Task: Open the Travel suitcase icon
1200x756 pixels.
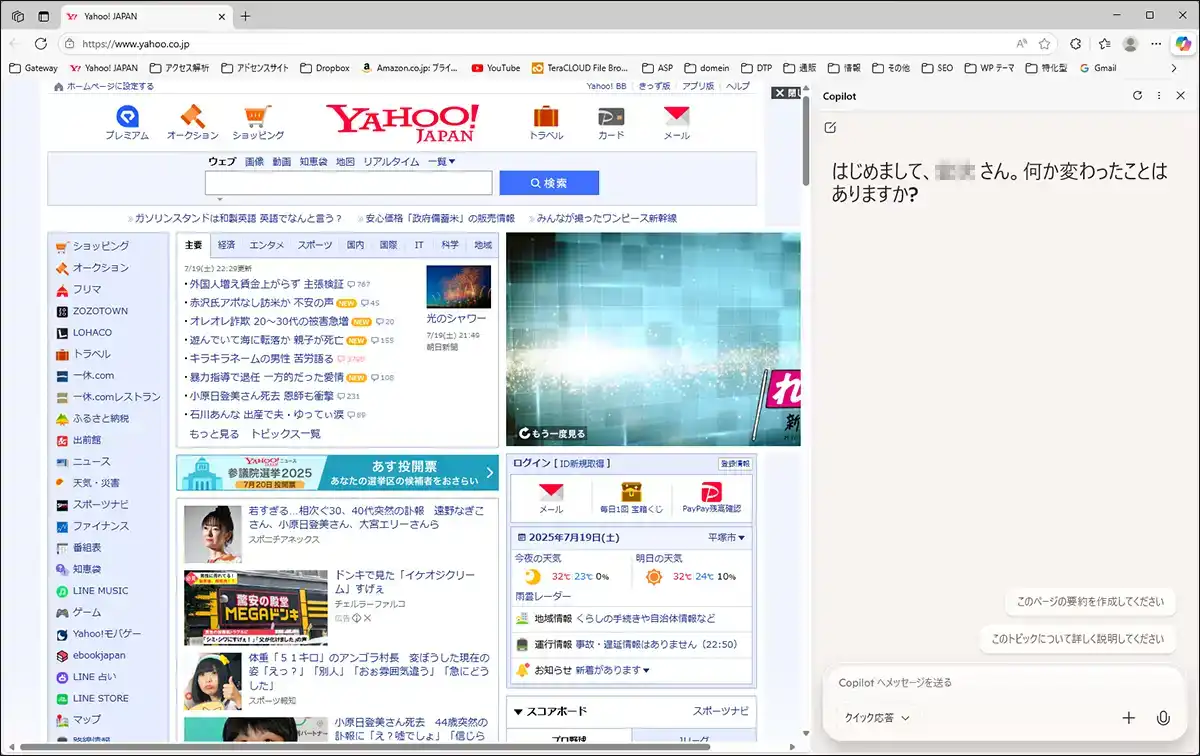Action: pos(546,116)
